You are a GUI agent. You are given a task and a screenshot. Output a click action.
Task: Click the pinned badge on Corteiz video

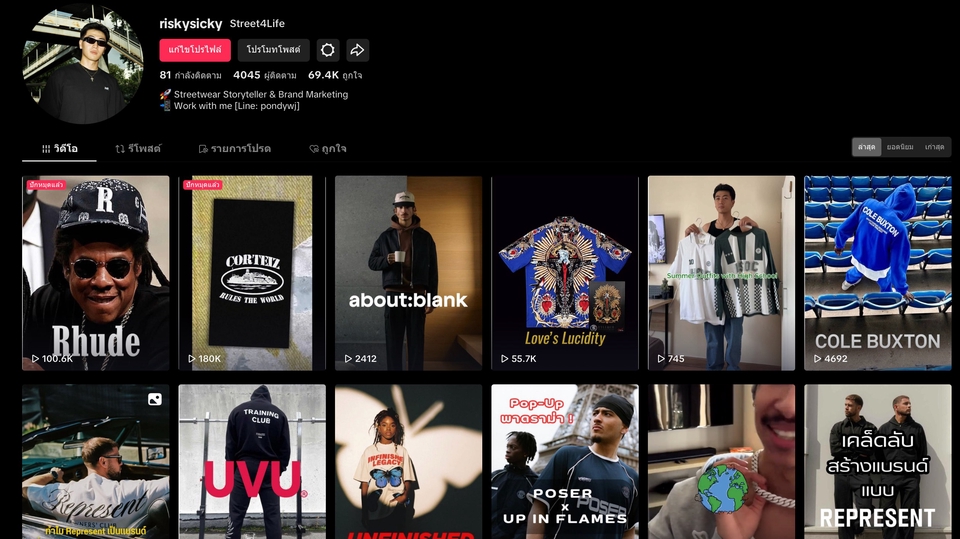(x=202, y=184)
